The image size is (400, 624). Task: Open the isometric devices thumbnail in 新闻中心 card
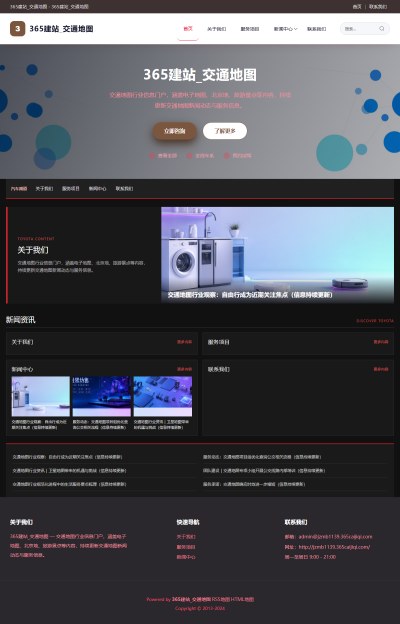(x=163, y=396)
